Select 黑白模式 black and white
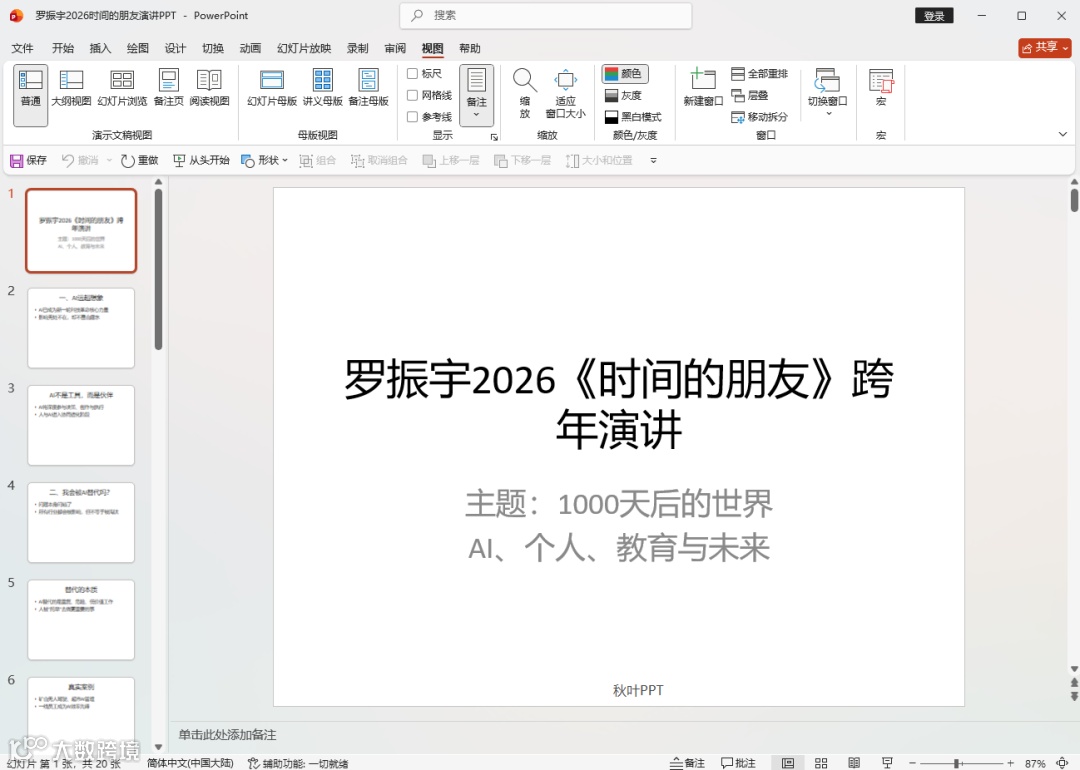The width and height of the screenshot is (1080, 770). (633, 117)
